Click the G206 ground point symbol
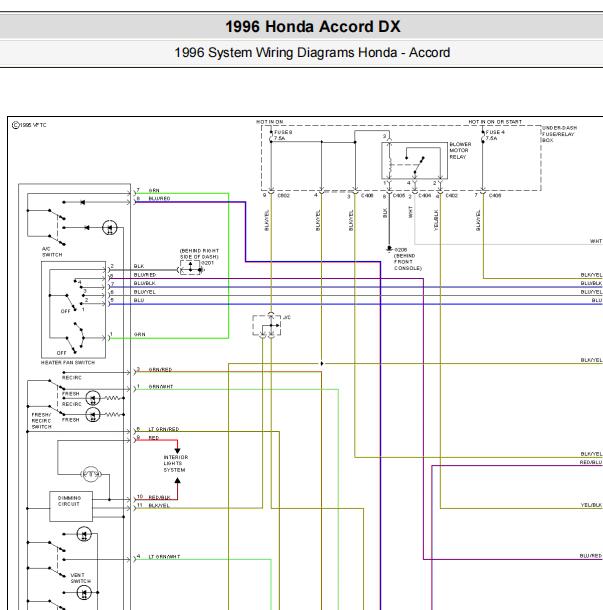The width and height of the screenshot is (603, 610). (x=389, y=248)
